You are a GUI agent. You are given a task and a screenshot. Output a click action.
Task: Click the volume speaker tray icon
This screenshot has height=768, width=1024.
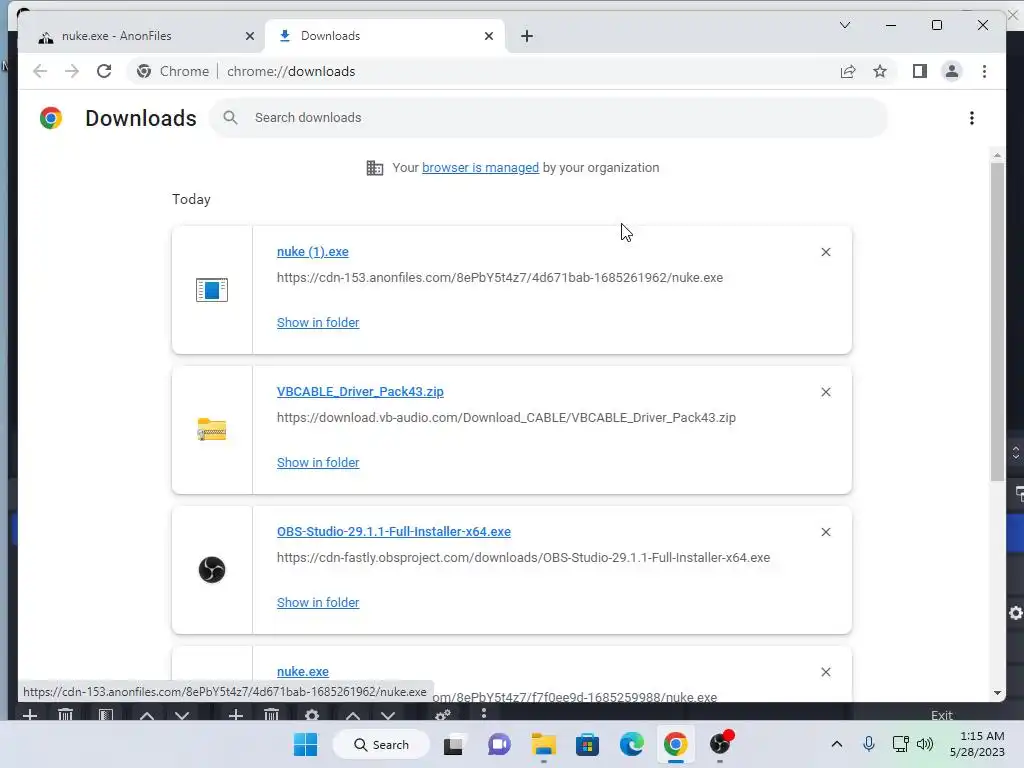pyautogui.click(x=925, y=744)
